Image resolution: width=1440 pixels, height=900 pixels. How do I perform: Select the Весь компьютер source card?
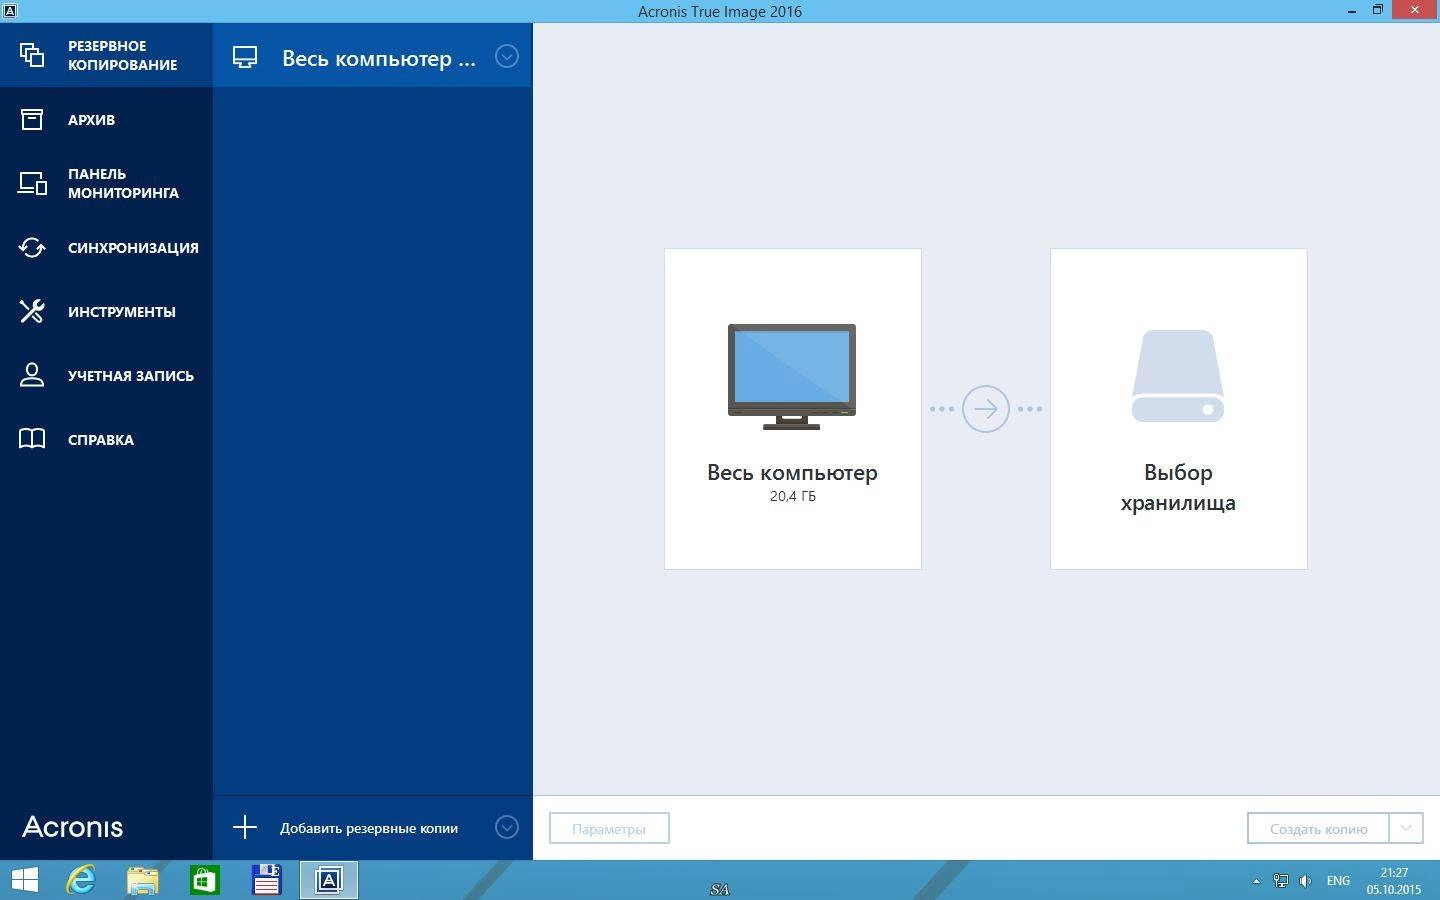tap(793, 409)
